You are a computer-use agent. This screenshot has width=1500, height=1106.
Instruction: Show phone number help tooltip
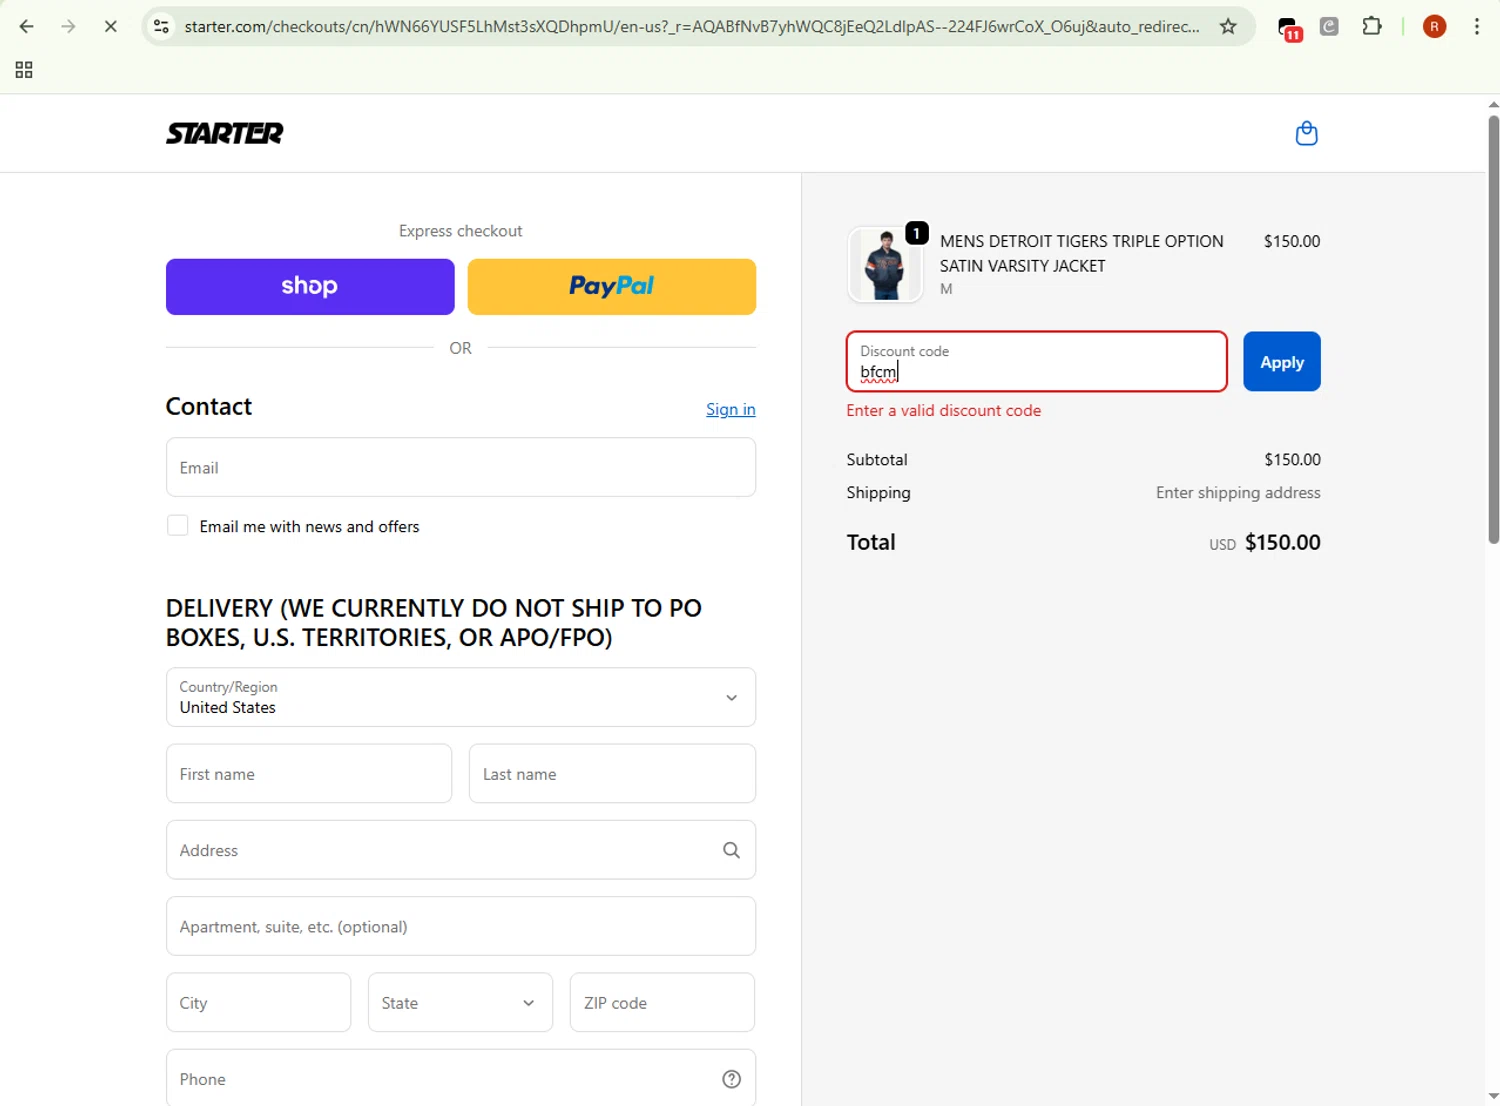point(731,1079)
